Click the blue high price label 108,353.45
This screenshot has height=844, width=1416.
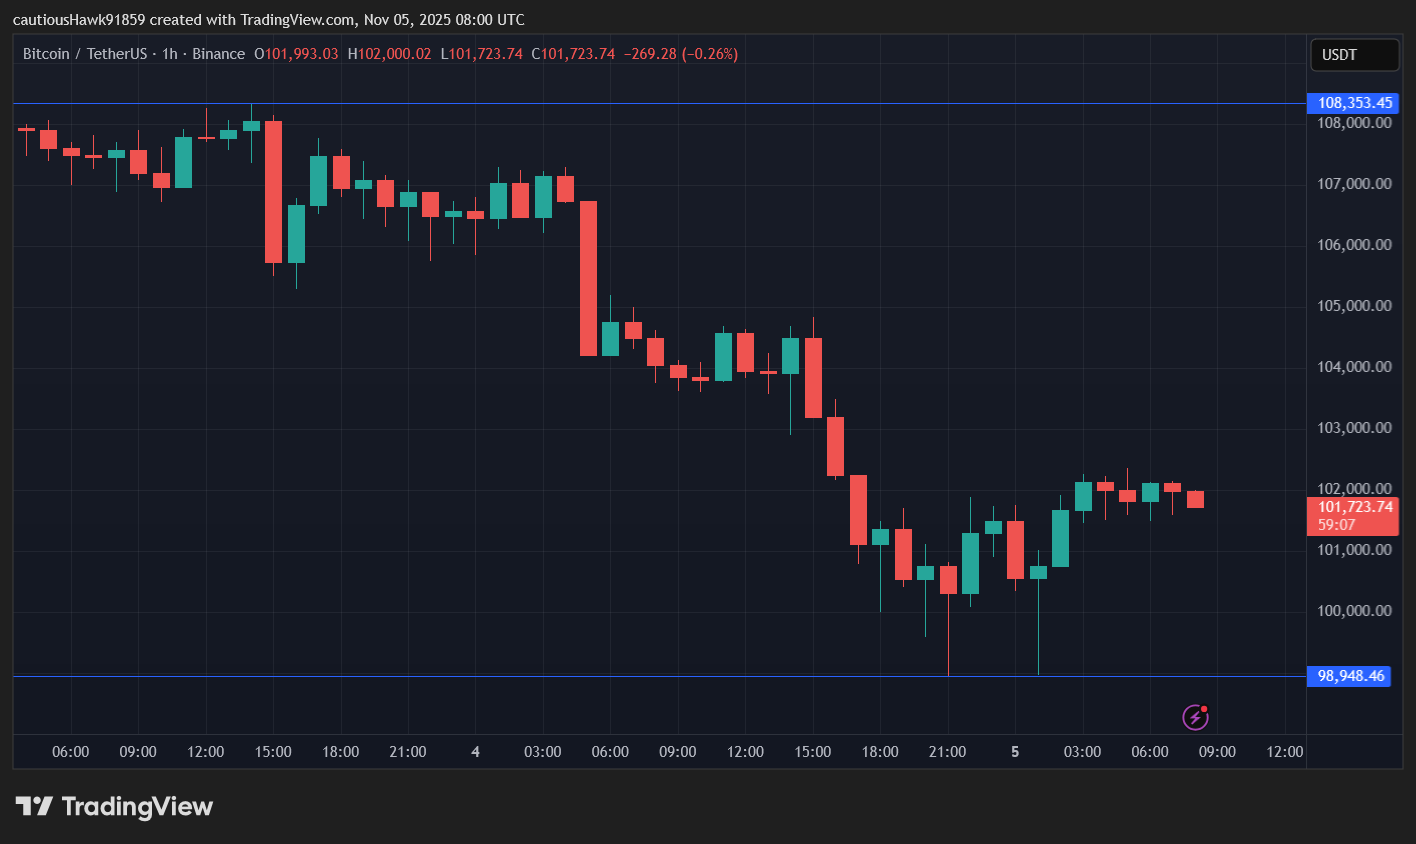(1352, 103)
